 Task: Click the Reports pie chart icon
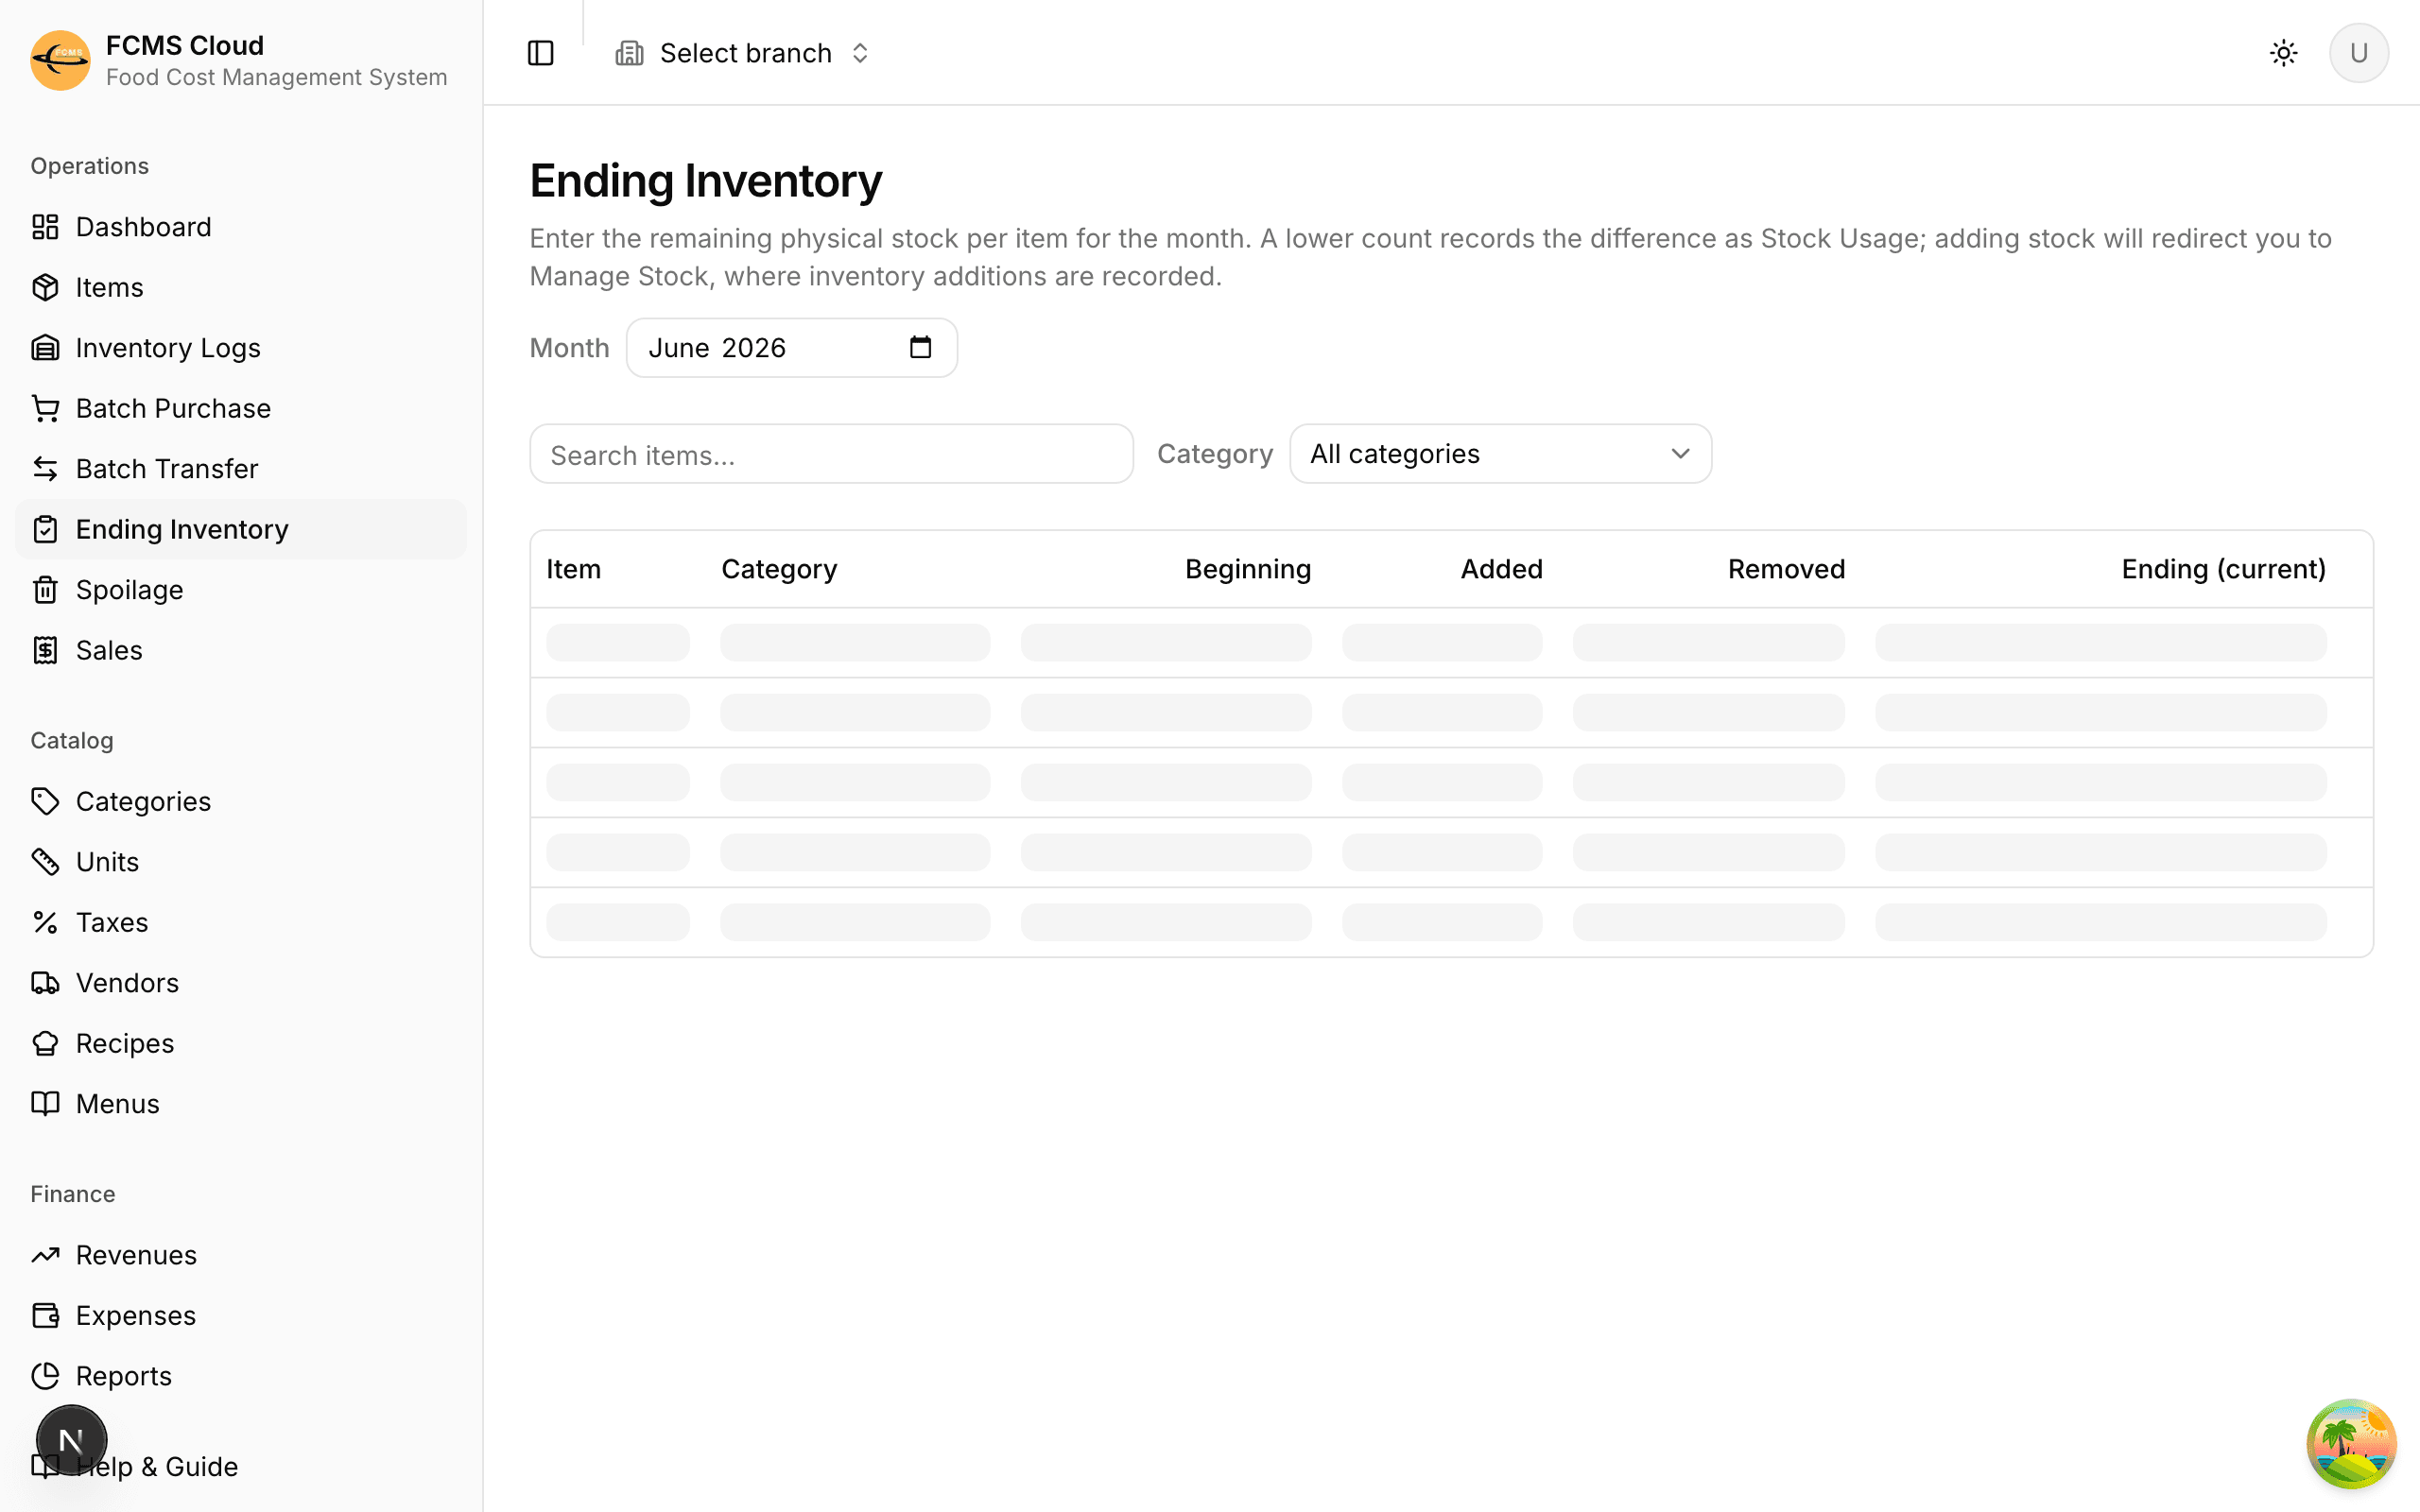(x=45, y=1376)
